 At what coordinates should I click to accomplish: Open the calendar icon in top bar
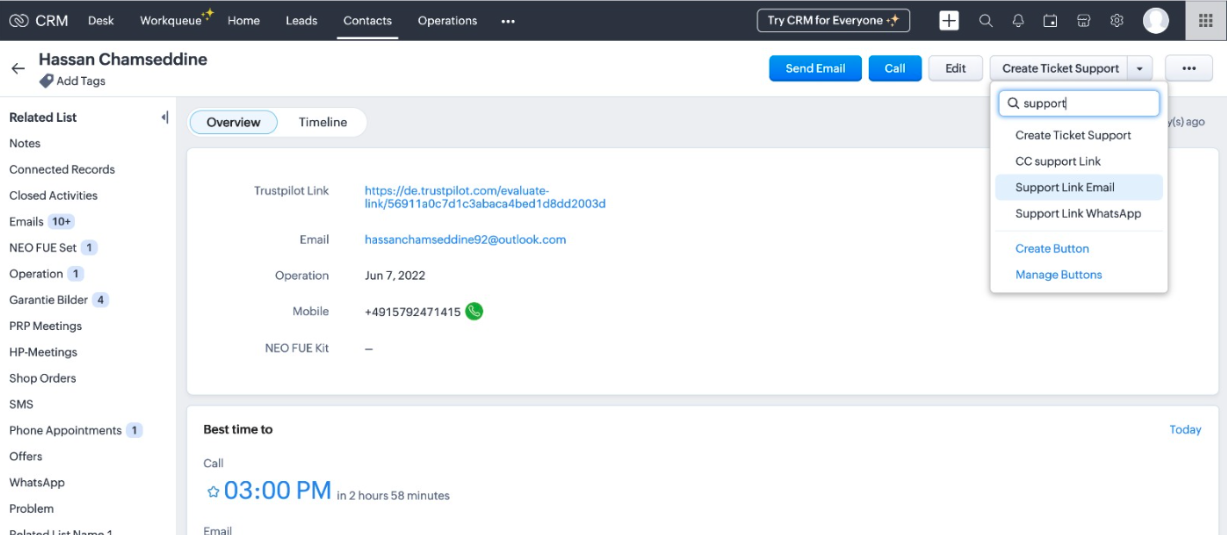(x=1050, y=20)
